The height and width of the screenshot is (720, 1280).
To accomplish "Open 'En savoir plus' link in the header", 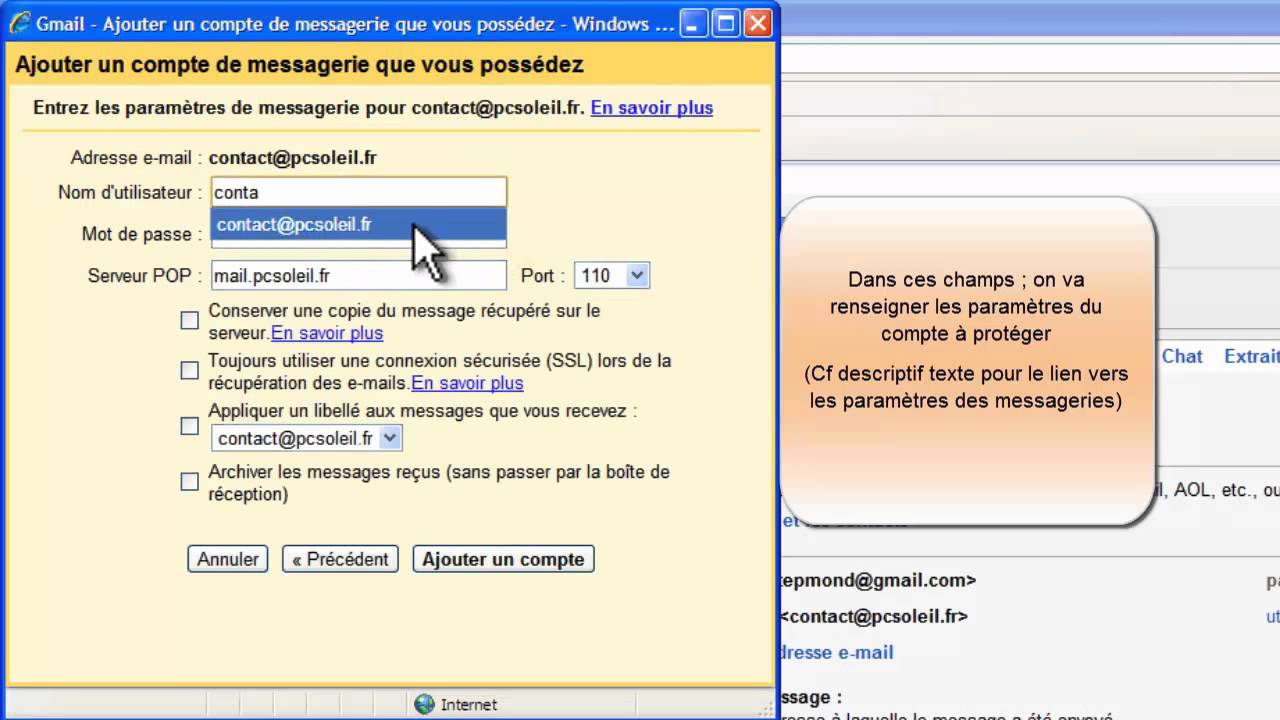I will coord(652,107).
